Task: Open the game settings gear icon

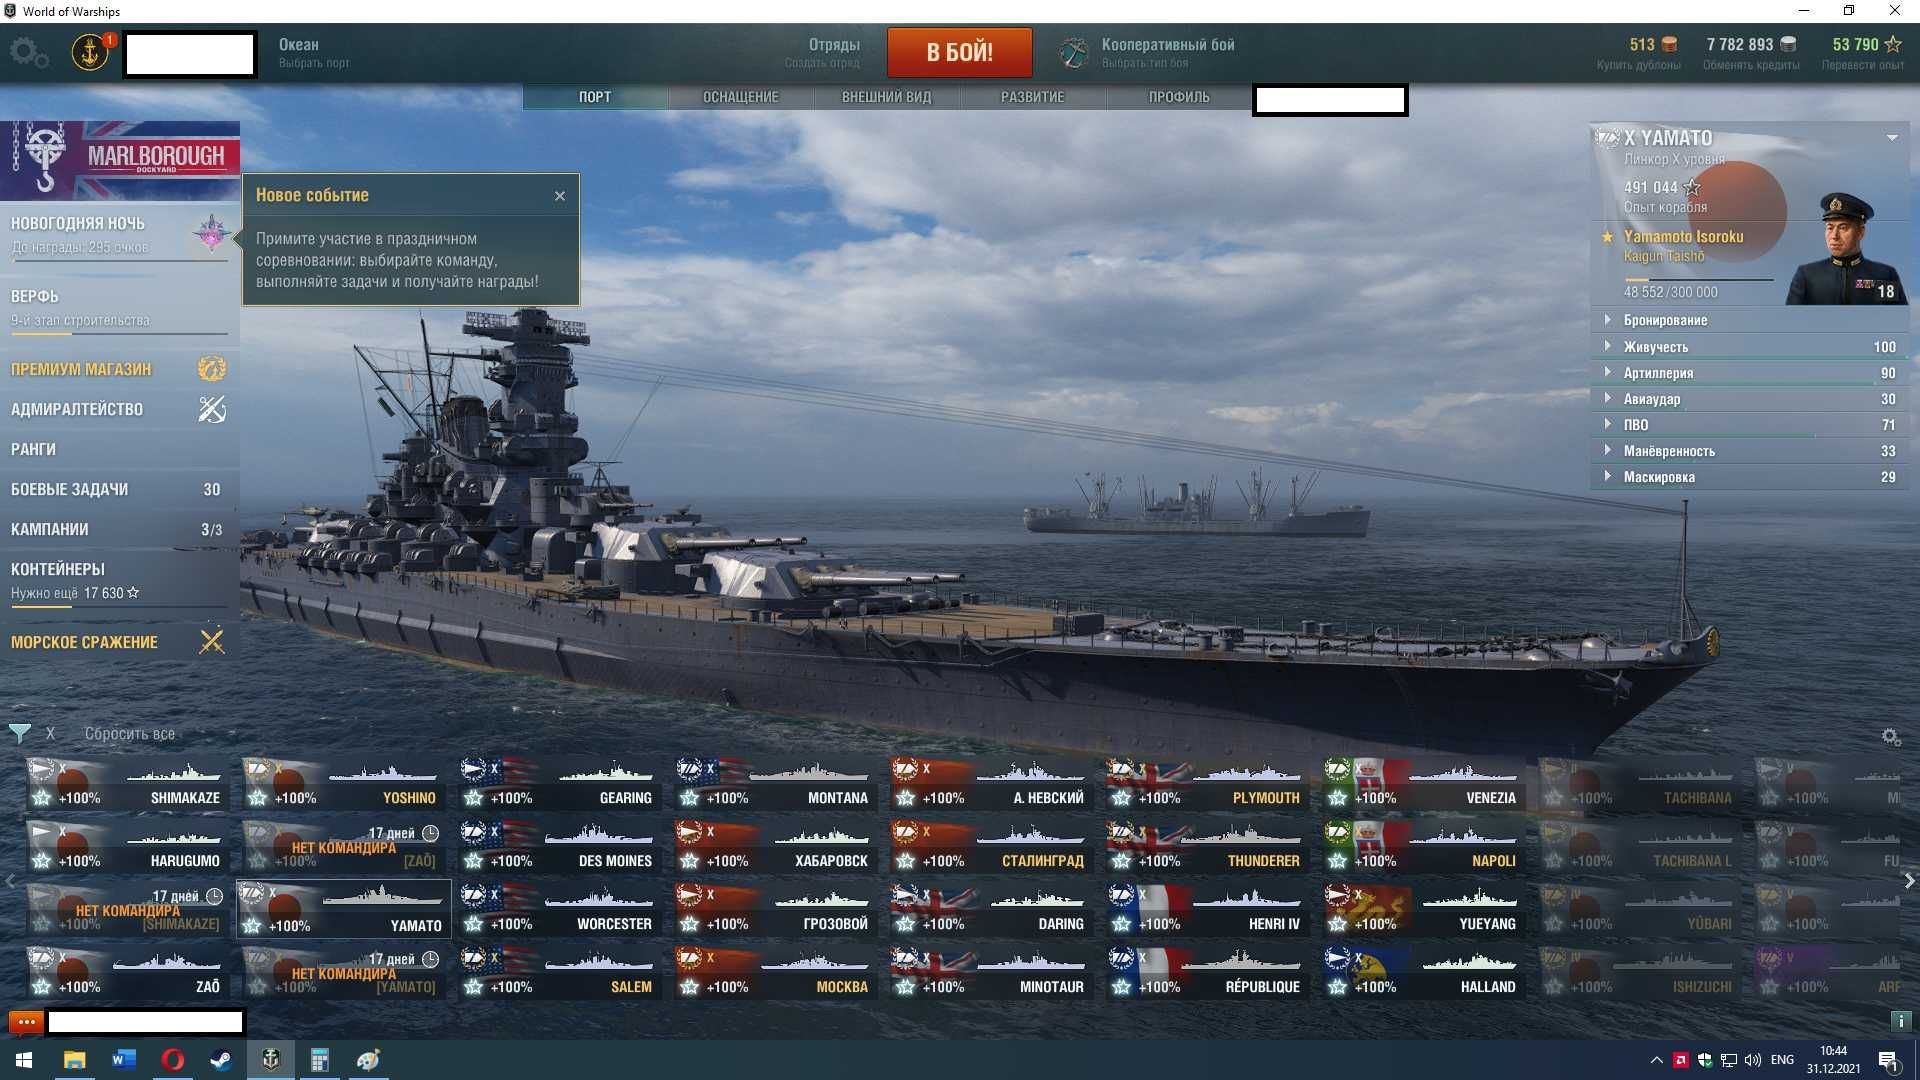Action: pos(29,52)
